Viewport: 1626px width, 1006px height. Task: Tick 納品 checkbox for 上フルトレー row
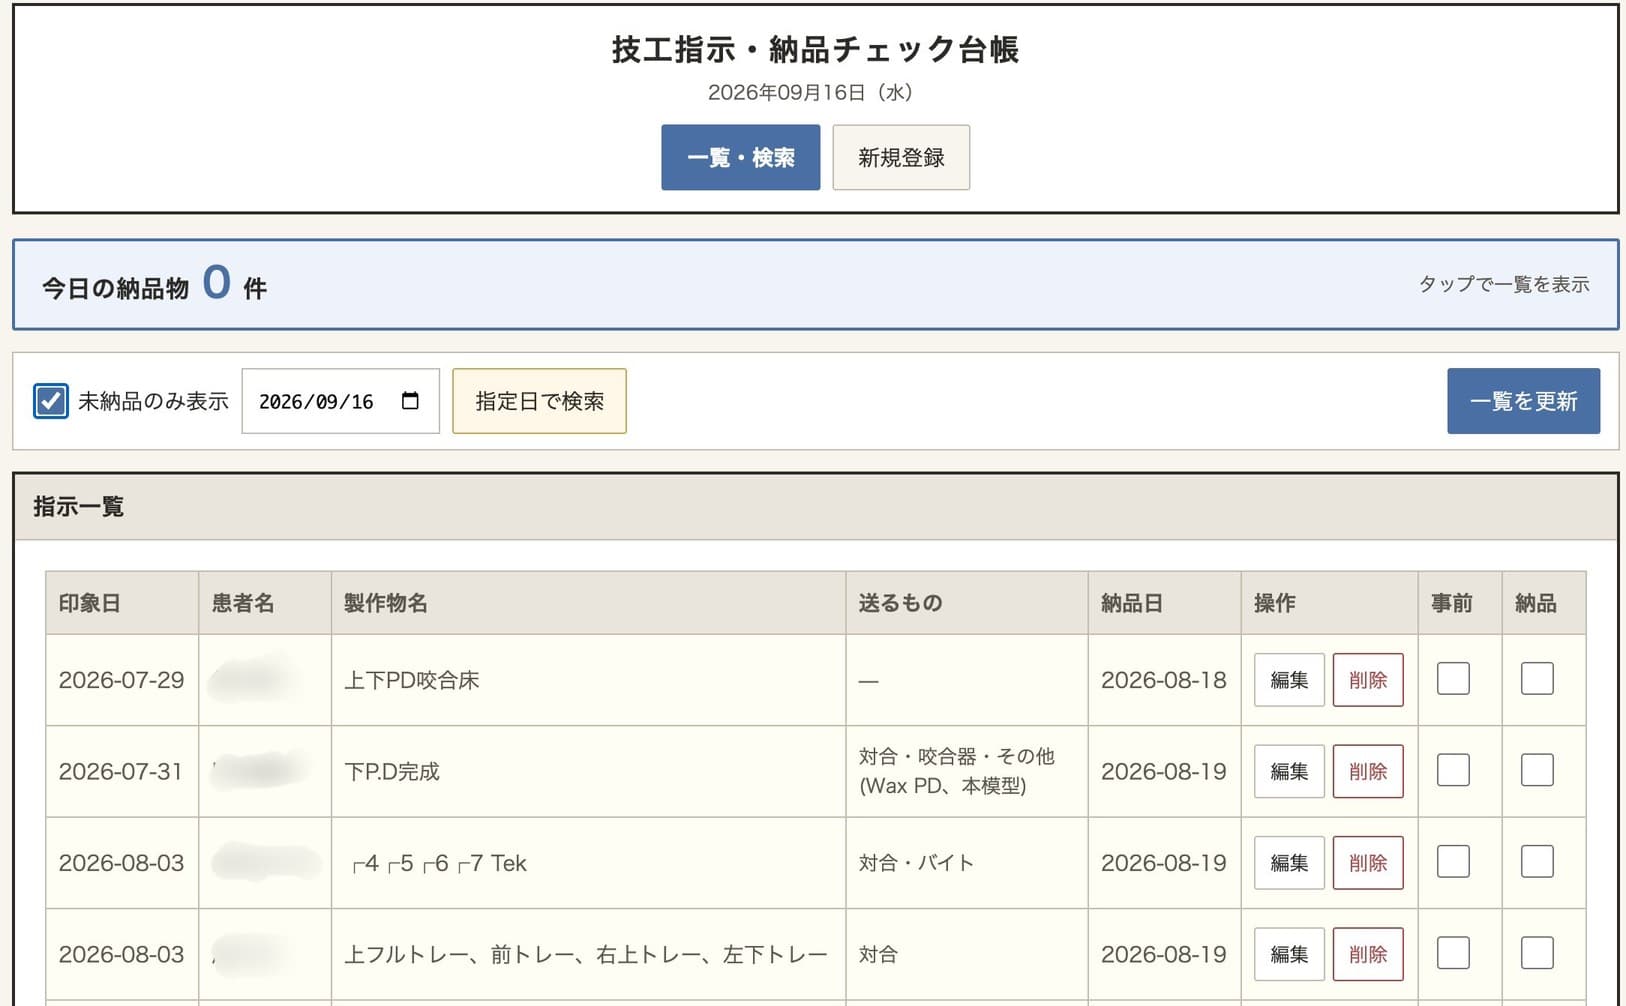[1537, 954]
